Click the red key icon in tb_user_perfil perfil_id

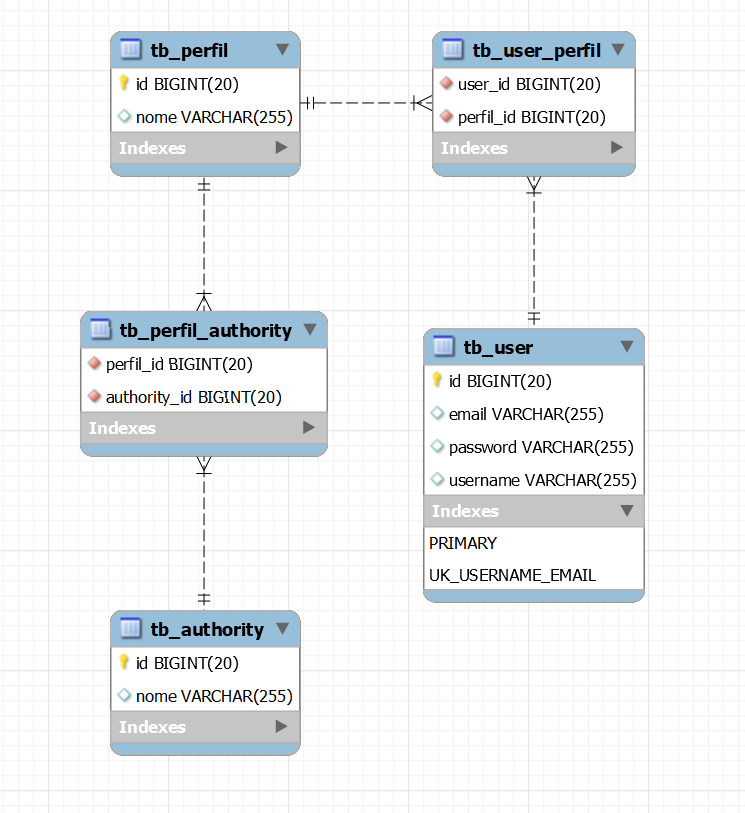click(446, 116)
